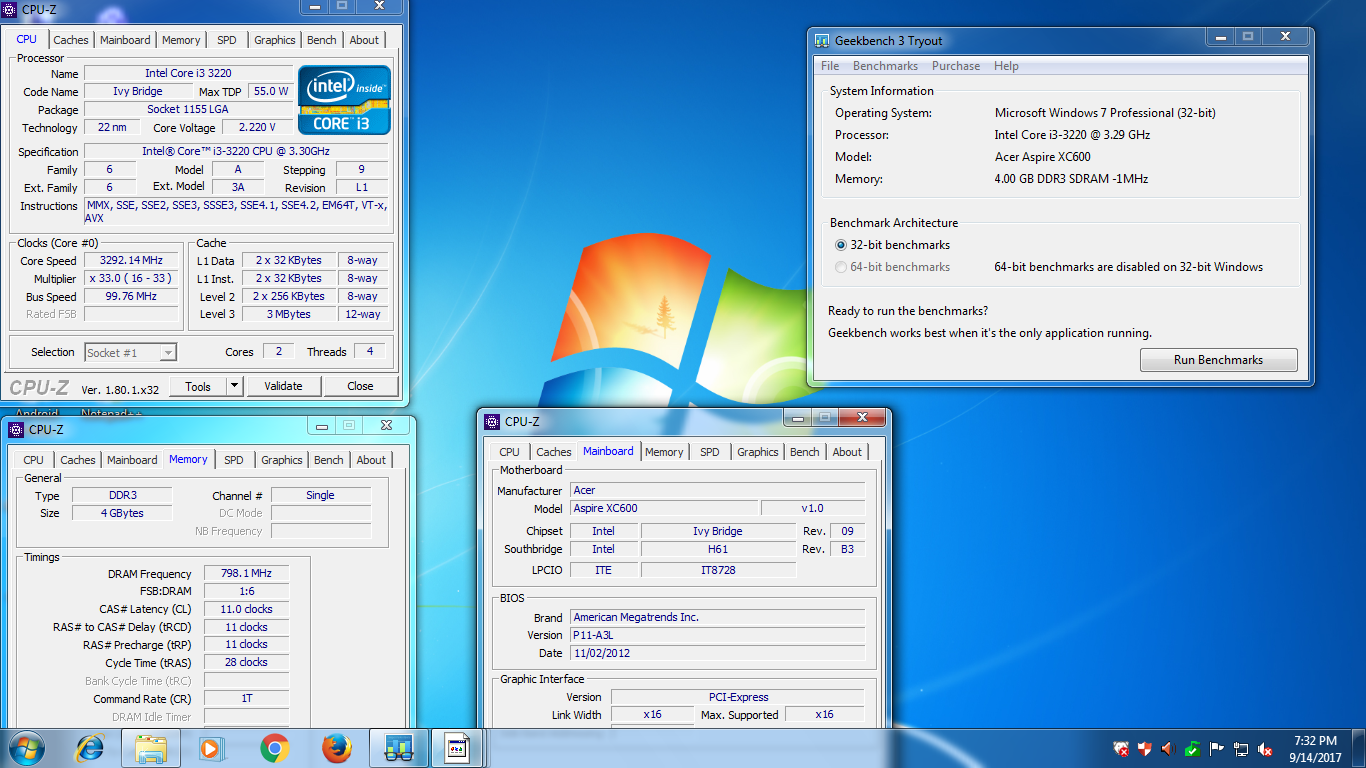Click the orange speaker tray icon
Image resolution: width=1366 pixels, height=768 pixels.
coord(1167,748)
